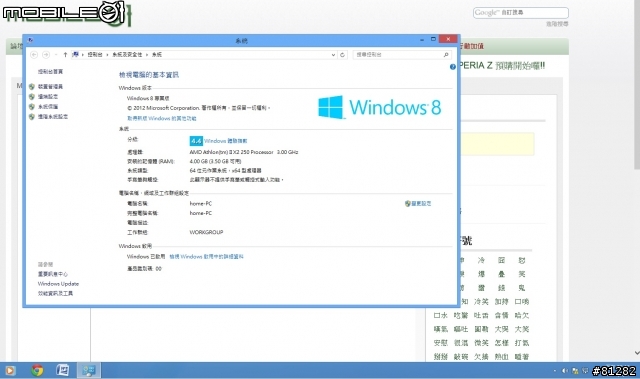Open 效能資訊及工具 in the sidebar

[55, 294]
